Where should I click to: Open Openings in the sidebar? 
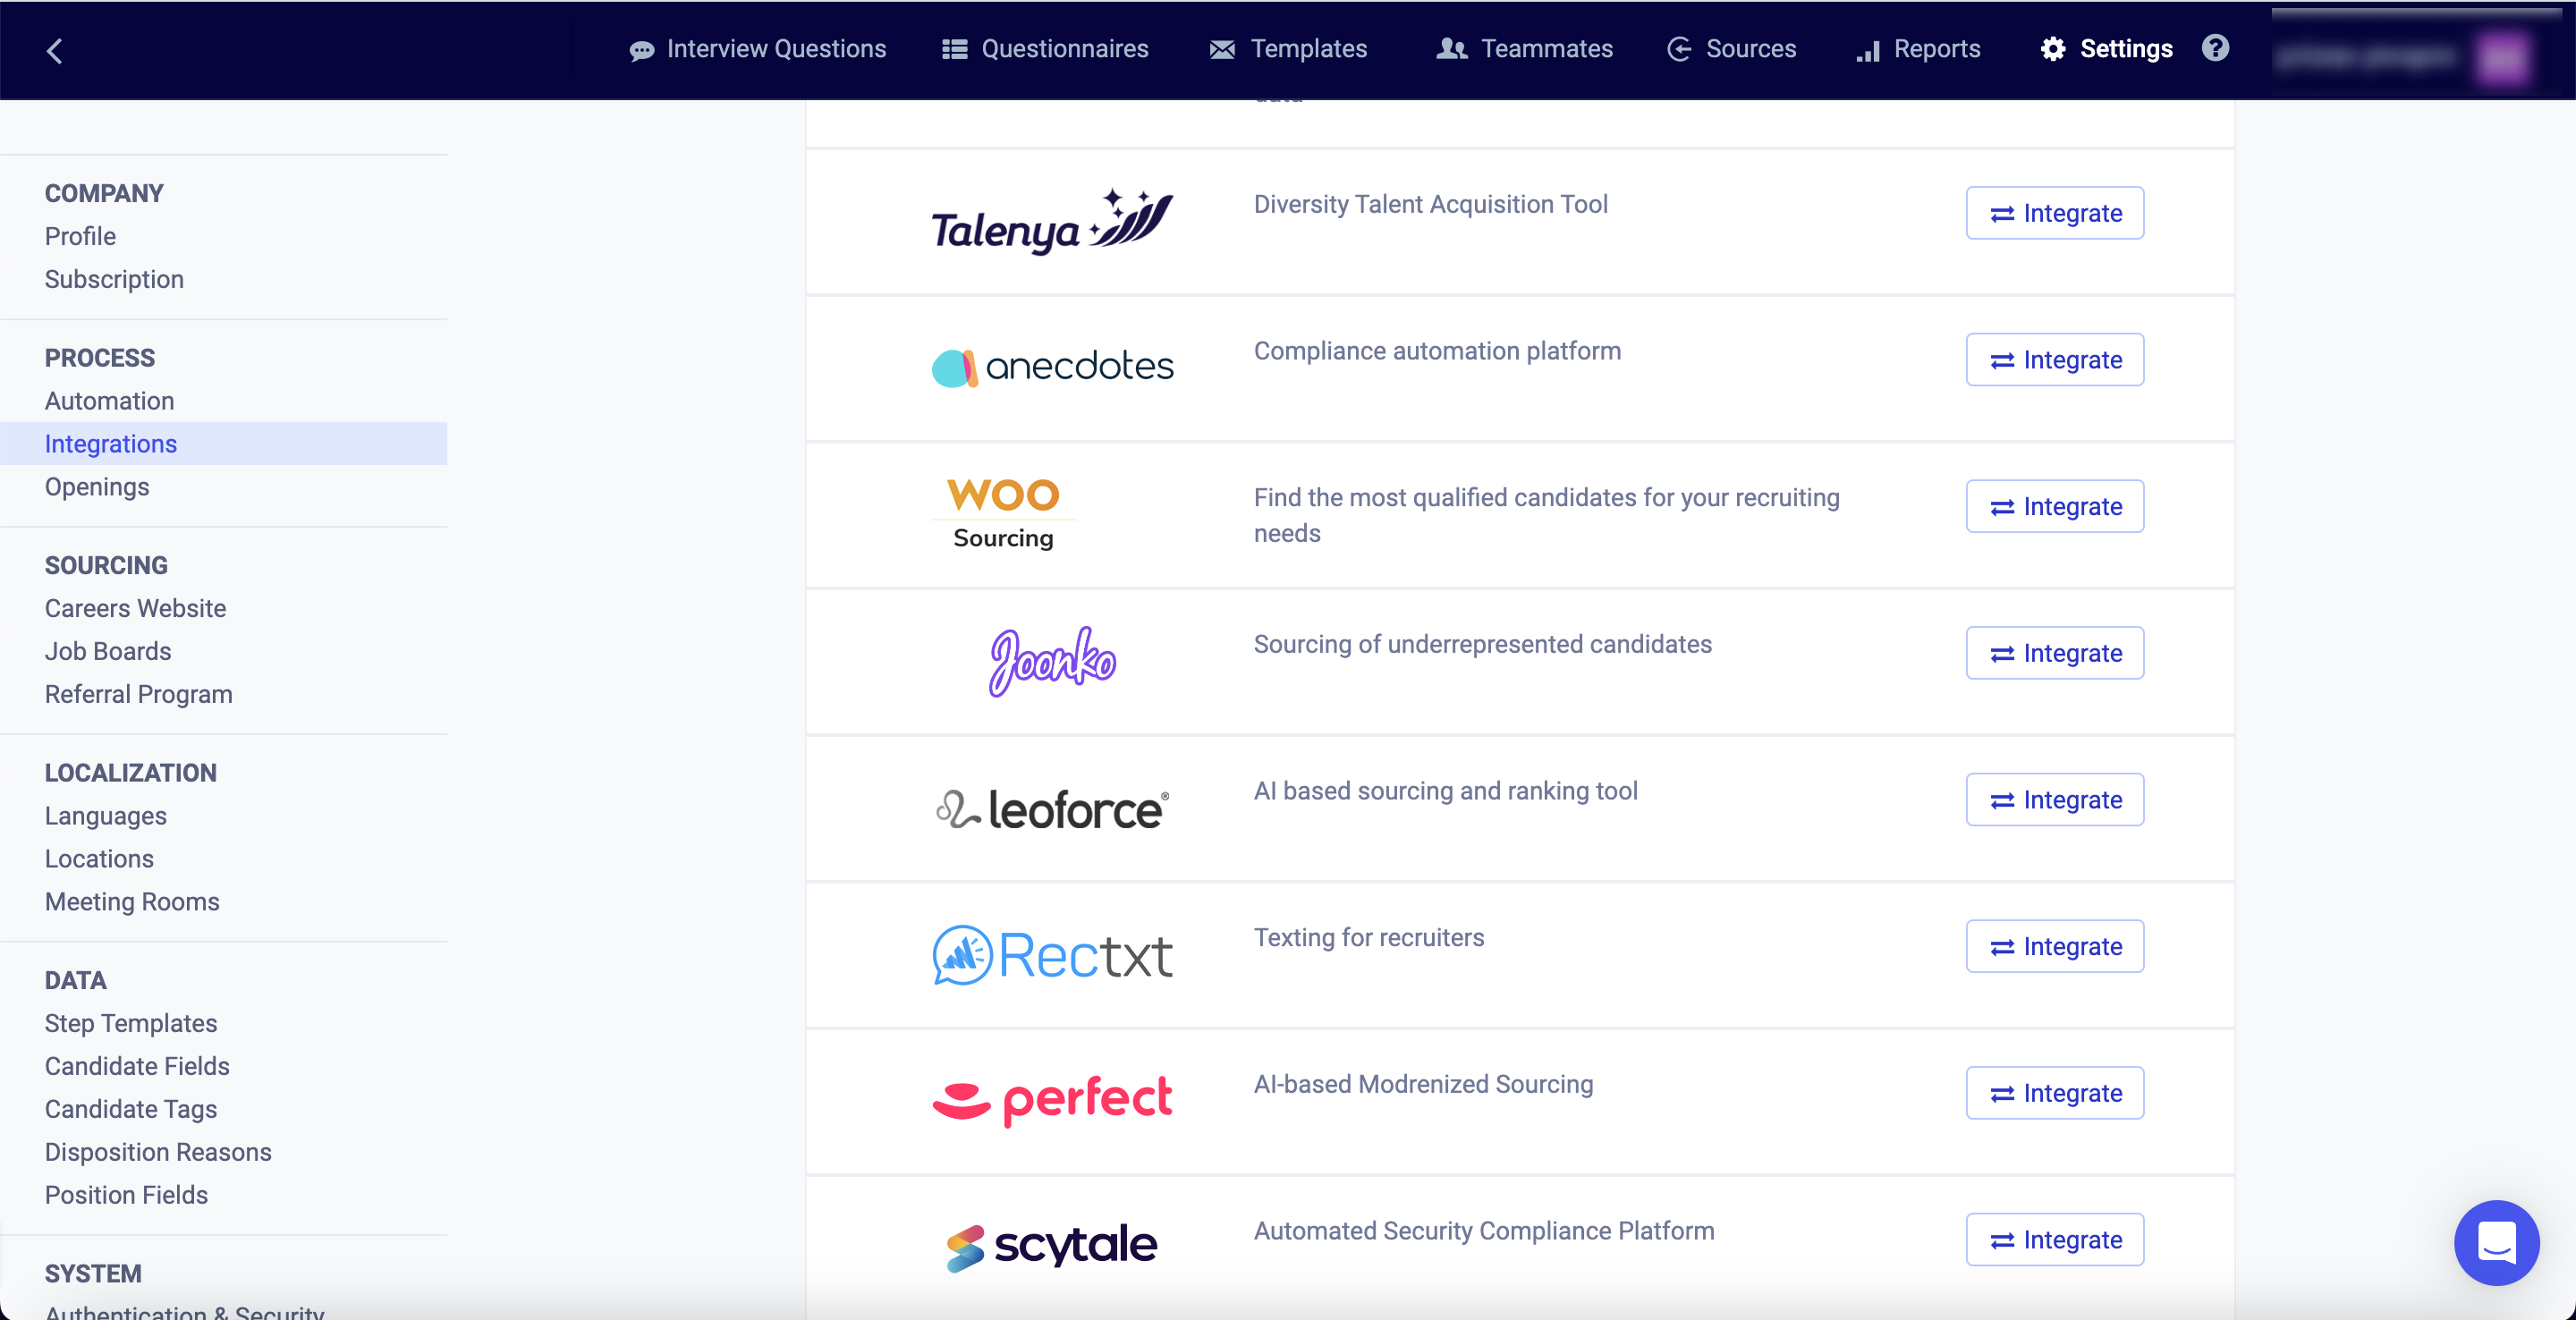pos(97,487)
